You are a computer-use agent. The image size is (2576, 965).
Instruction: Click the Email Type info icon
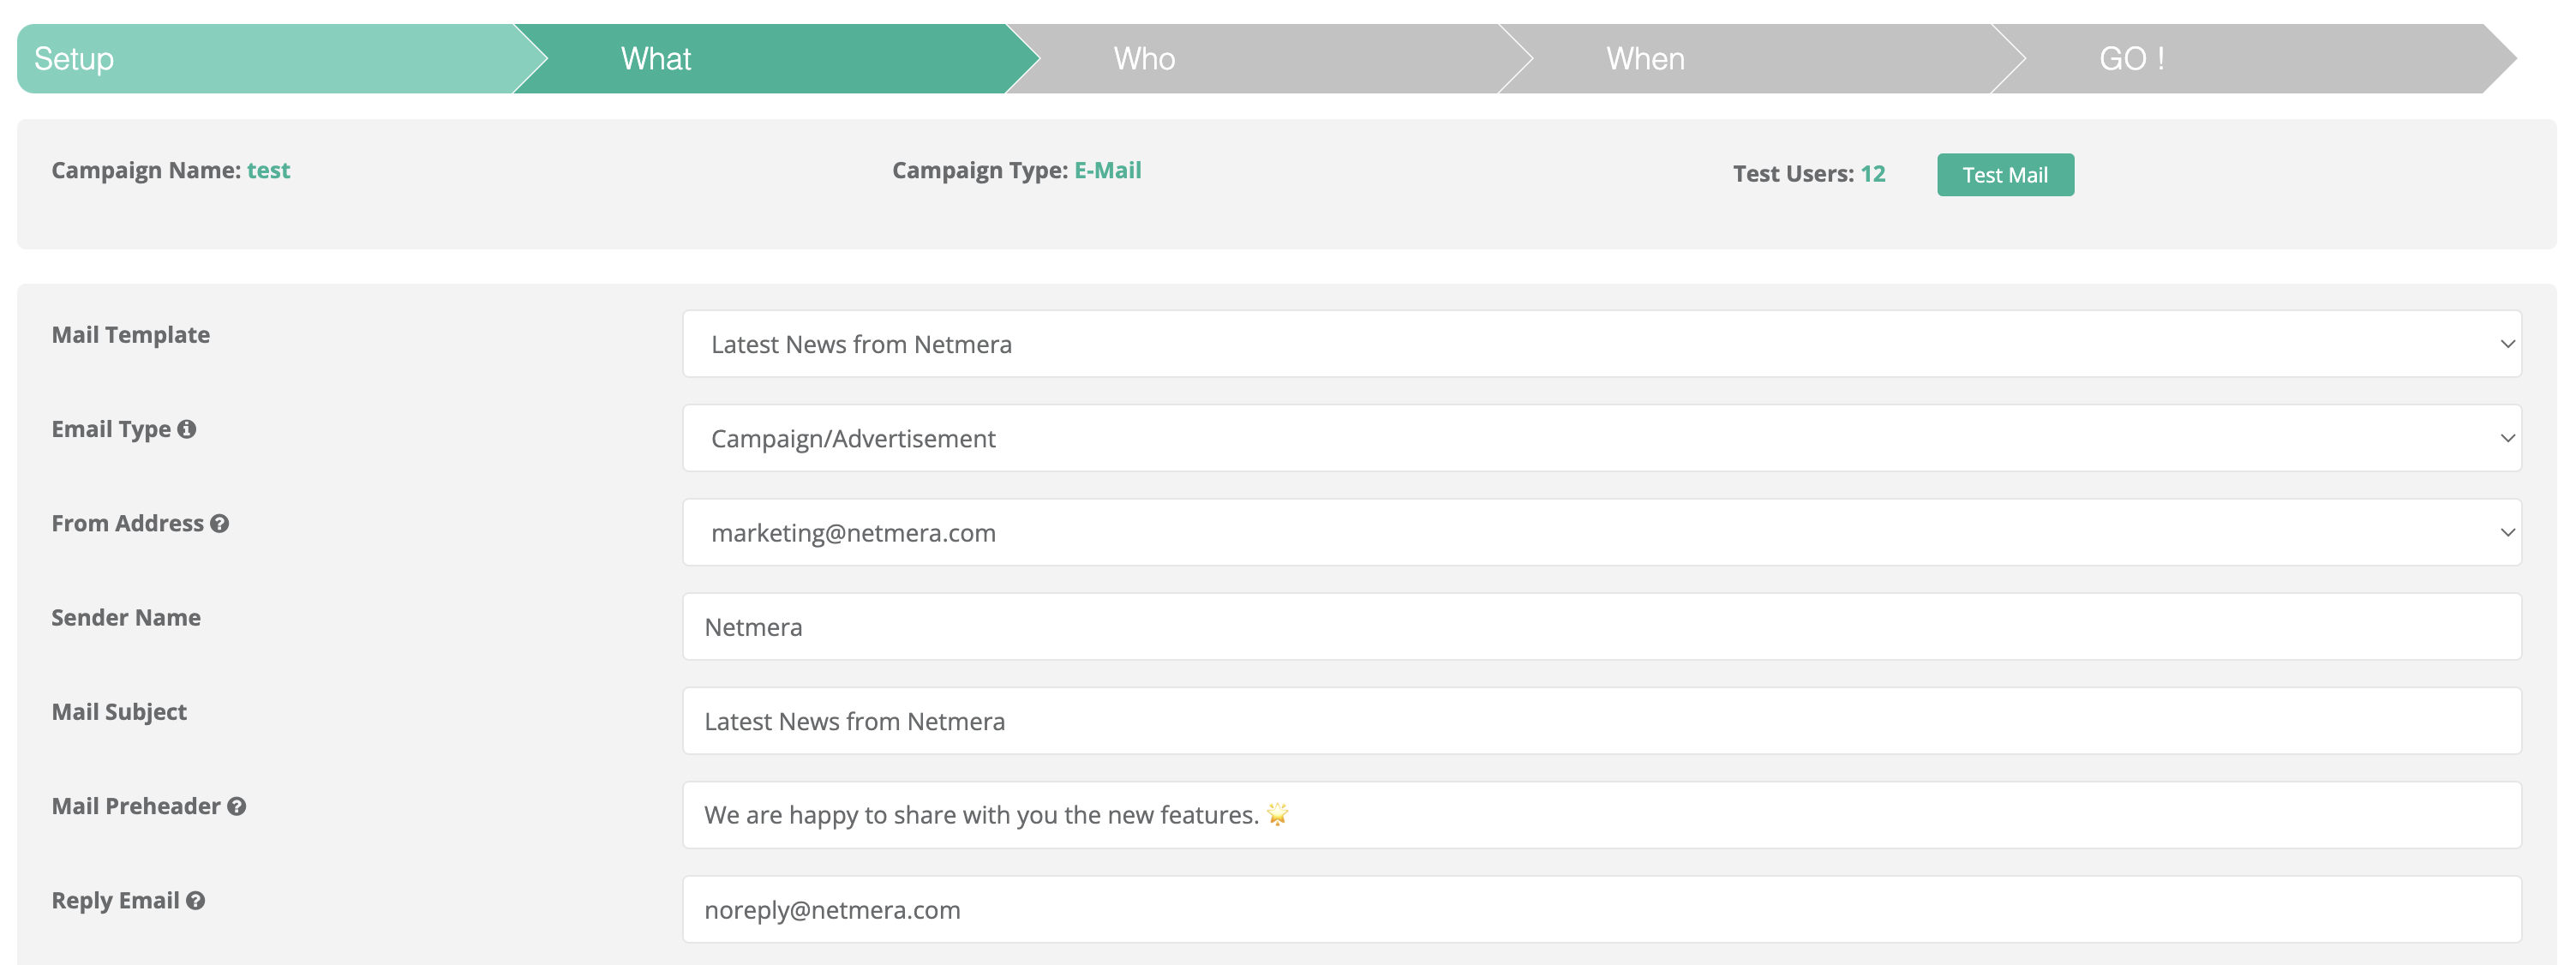(x=186, y=429)
